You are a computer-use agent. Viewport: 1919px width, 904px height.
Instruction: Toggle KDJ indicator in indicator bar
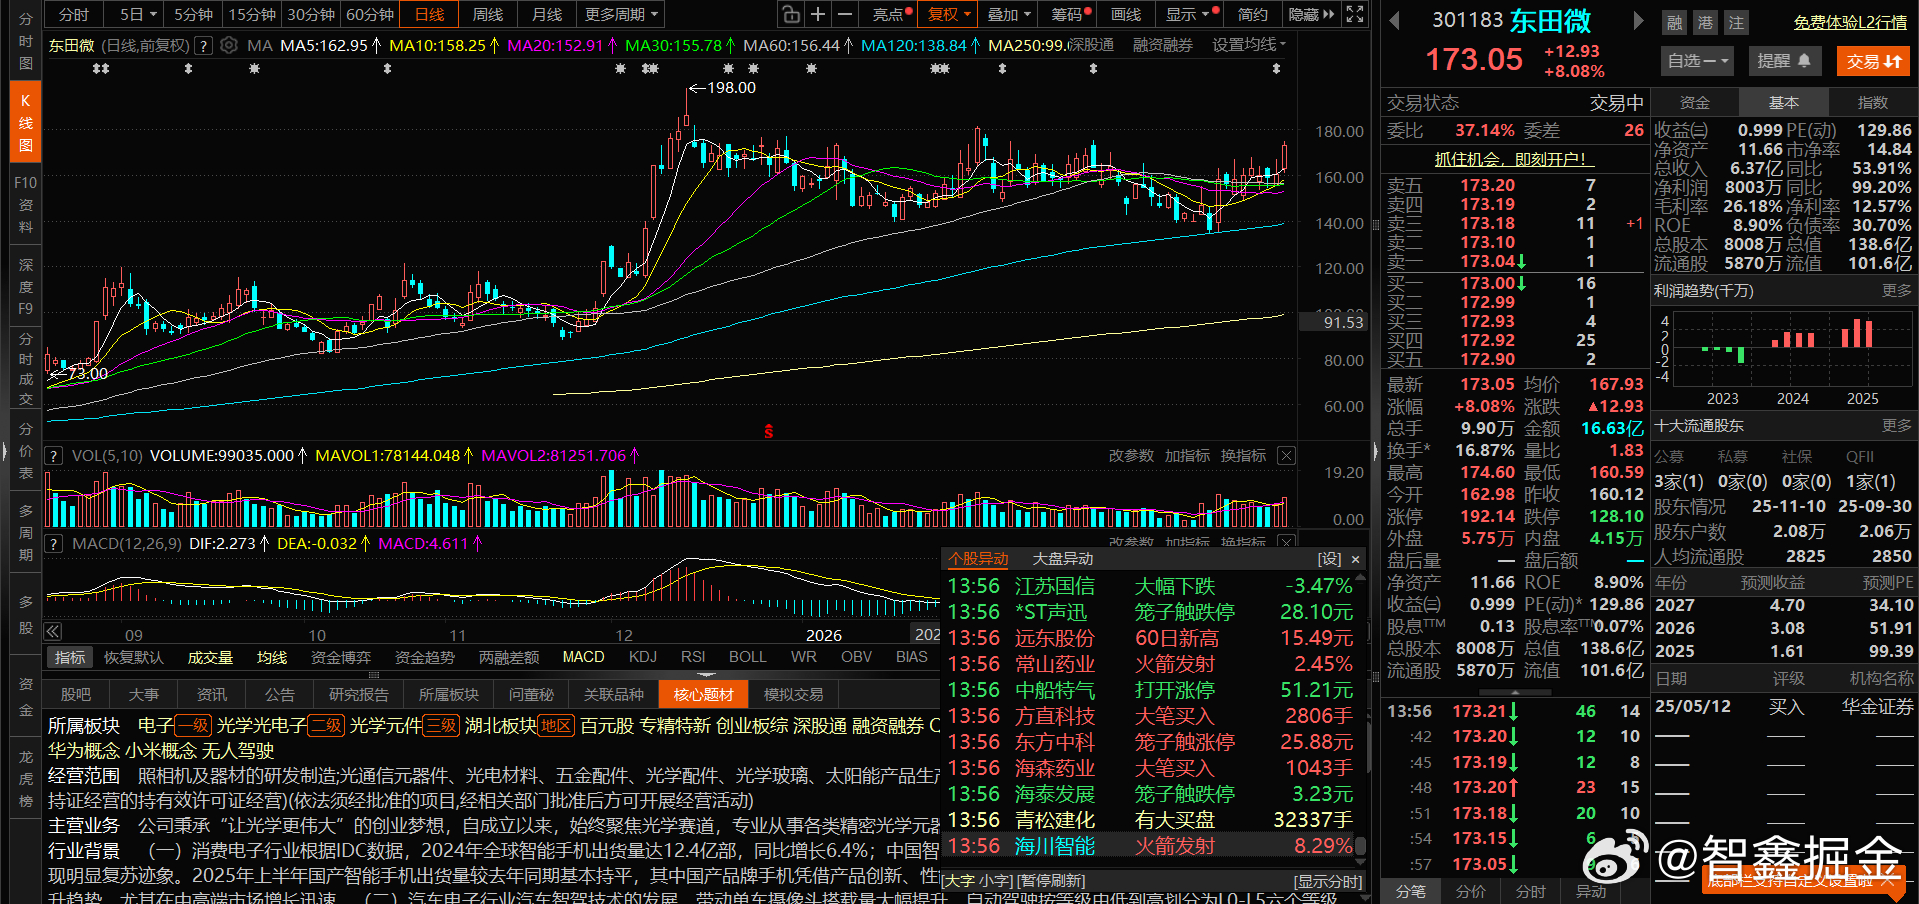pyautogui.click(x=643, y=657)
